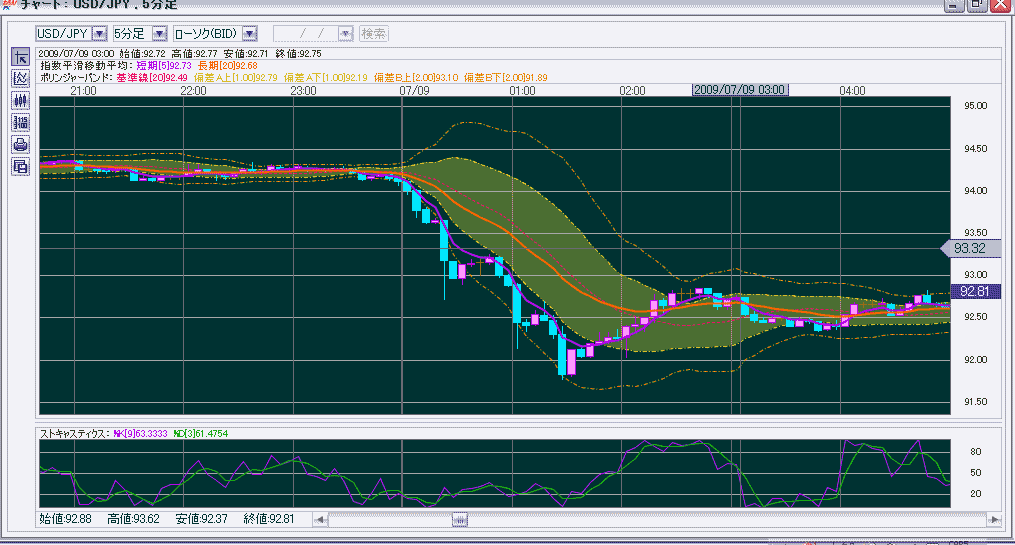Click the chart app icon in title bar
This screenshot has width=1015, height=545.
[8, 5]
